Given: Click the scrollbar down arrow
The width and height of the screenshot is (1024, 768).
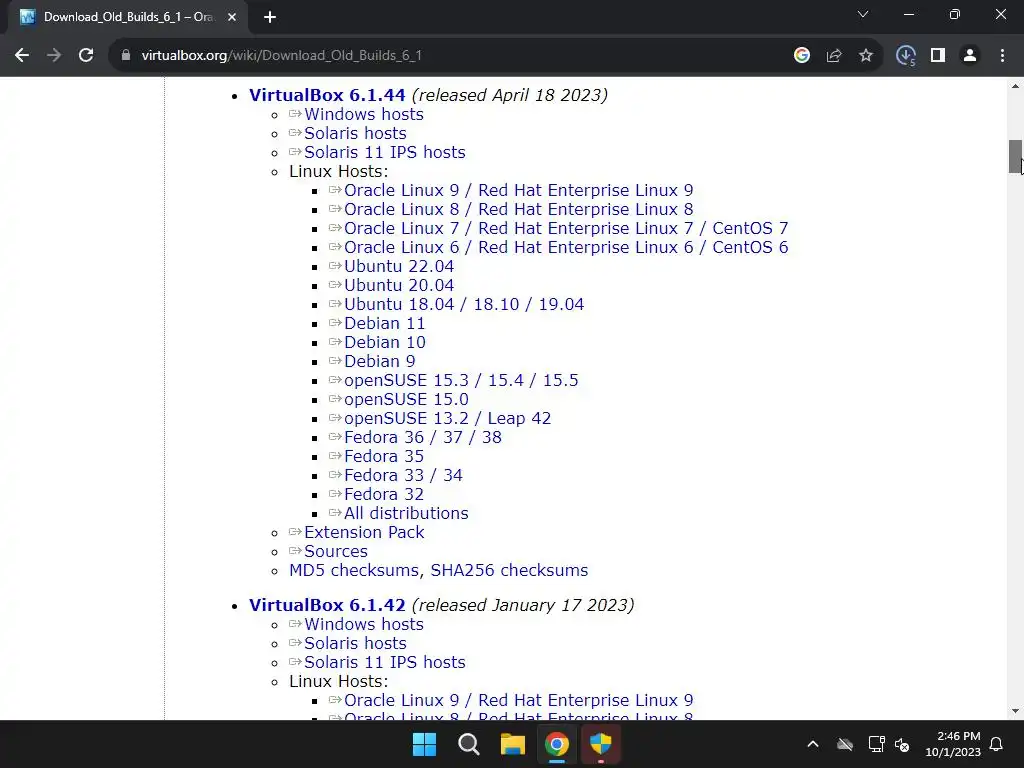Looking at the screenshot, I should point(1016,711).
